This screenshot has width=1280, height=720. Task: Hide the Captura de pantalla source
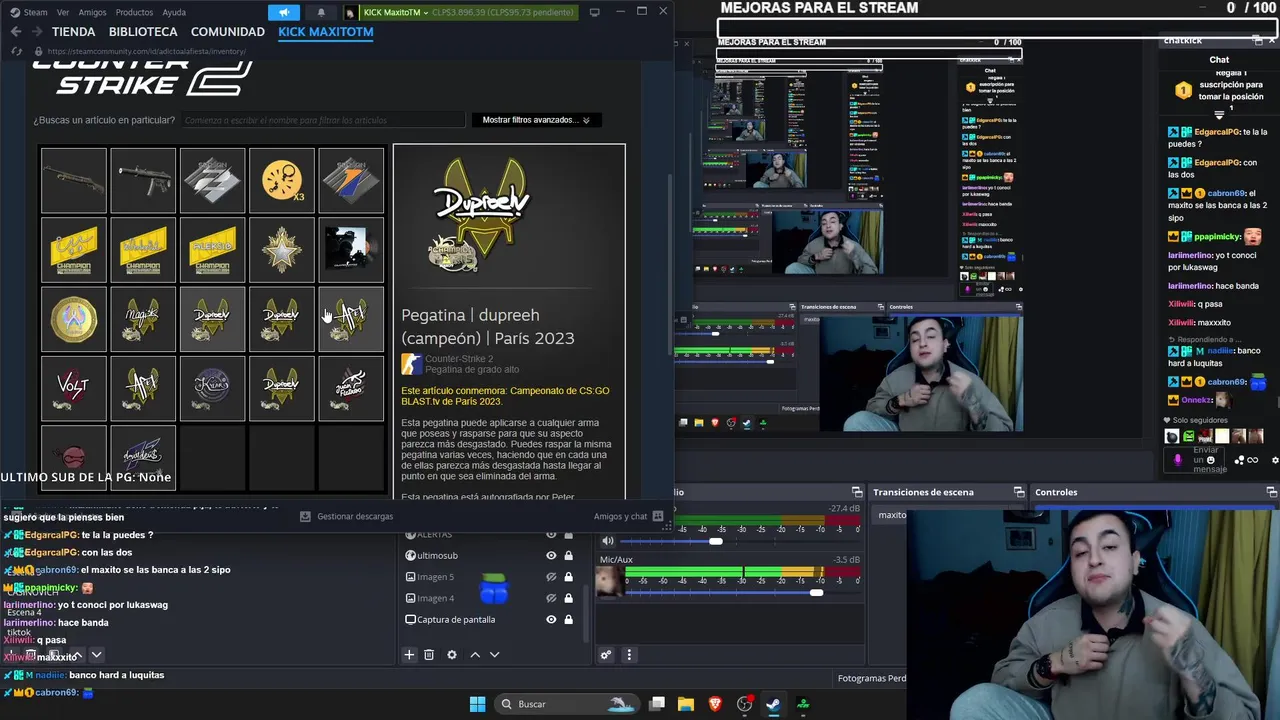tap(551, 619)
